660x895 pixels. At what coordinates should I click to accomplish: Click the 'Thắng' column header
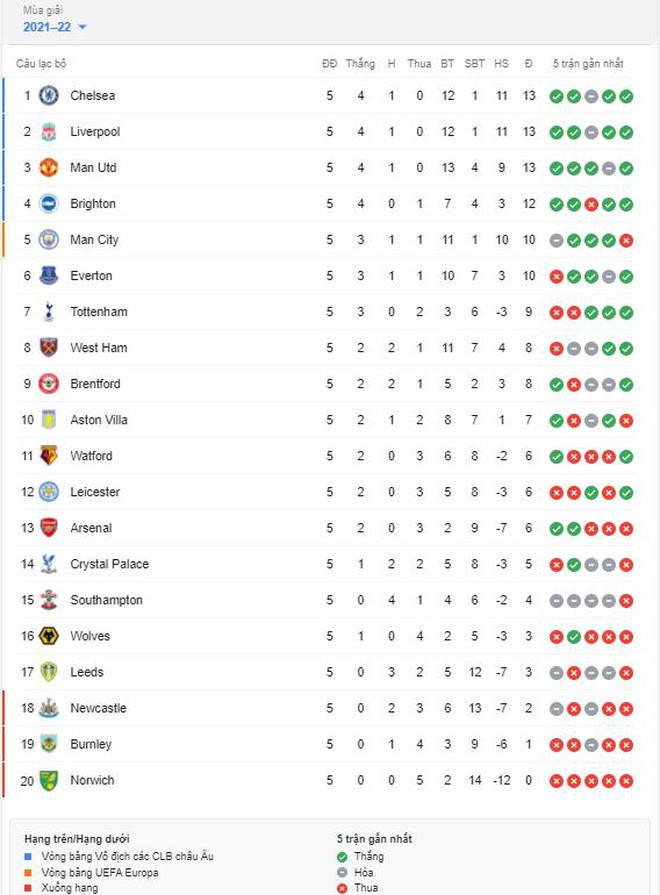click(x=360, y=64)
